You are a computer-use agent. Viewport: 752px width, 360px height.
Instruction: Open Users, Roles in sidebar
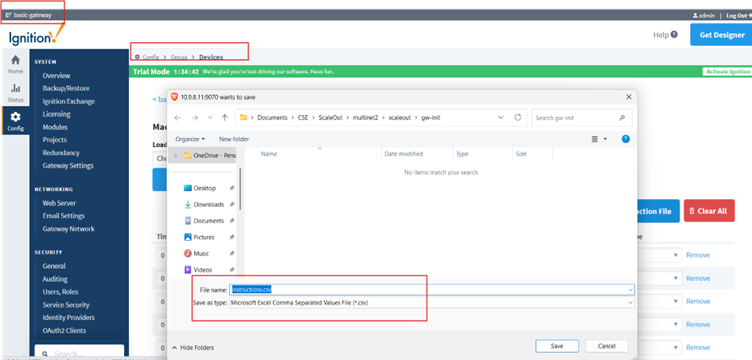pos(60,291)
